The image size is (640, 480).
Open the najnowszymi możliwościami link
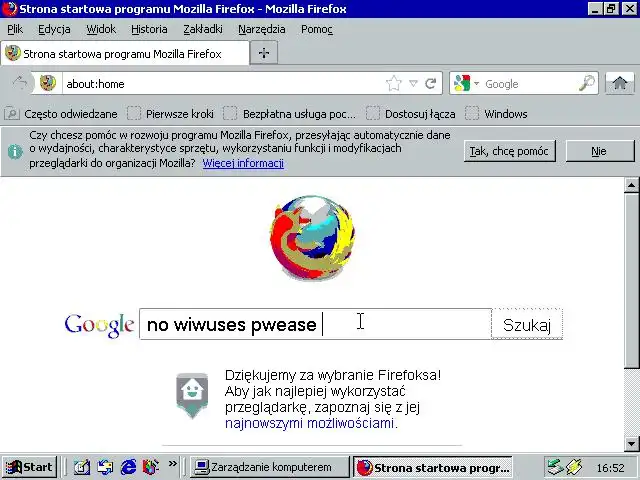[309, 423]
